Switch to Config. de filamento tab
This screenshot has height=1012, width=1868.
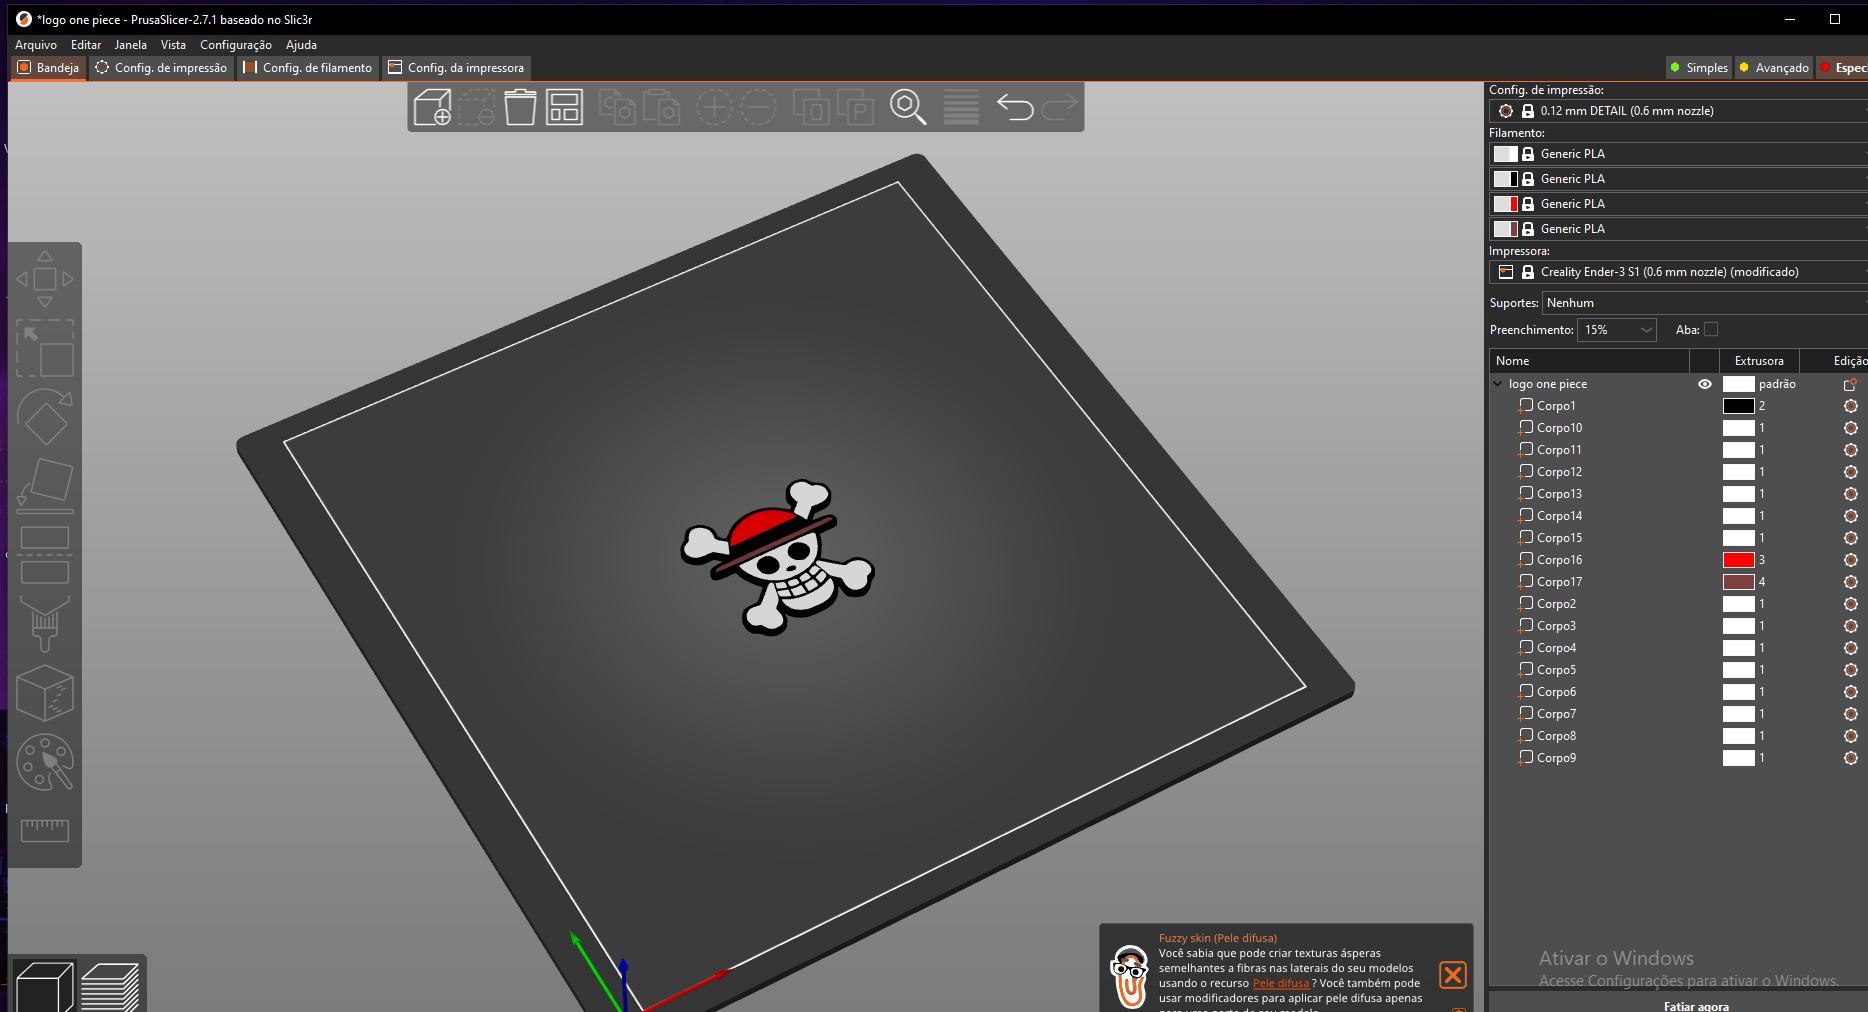[308, 67]
